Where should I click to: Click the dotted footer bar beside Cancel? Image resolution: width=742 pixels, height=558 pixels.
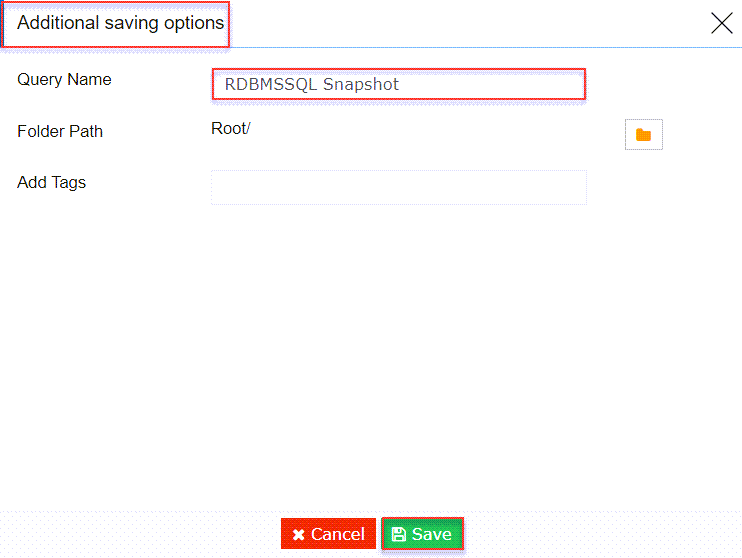(x=142, y=534)
